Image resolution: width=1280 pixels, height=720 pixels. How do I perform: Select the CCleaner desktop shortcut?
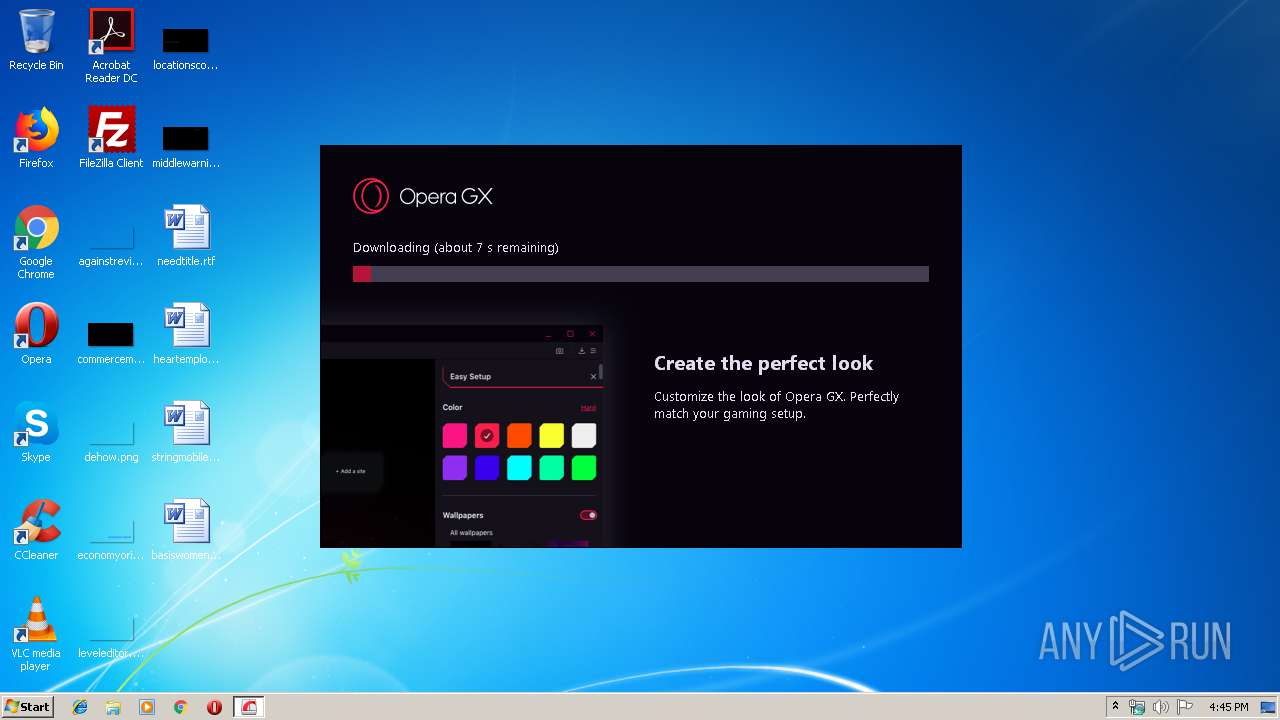(x=36, y=531)
